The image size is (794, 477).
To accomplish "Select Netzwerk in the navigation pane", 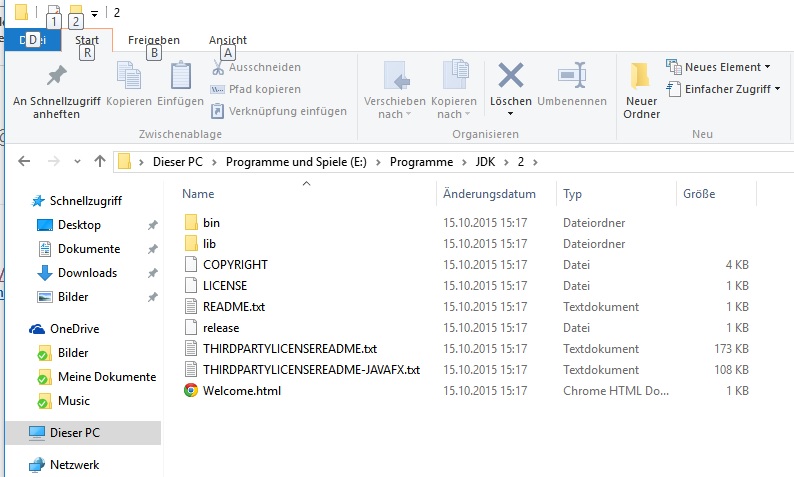I will (x=74, y=465).
